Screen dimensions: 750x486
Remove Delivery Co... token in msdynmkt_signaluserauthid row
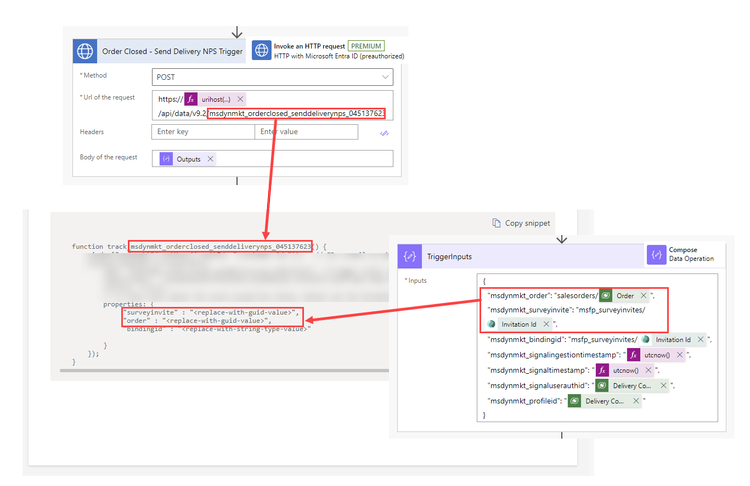click(663, 386)
